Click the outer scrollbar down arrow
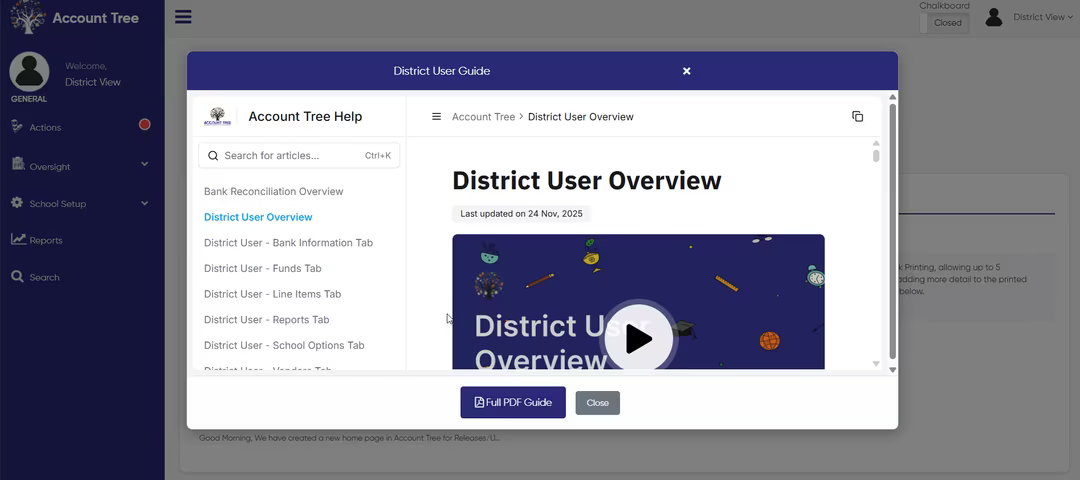The image size is (1080, 480). coord(893,370)
